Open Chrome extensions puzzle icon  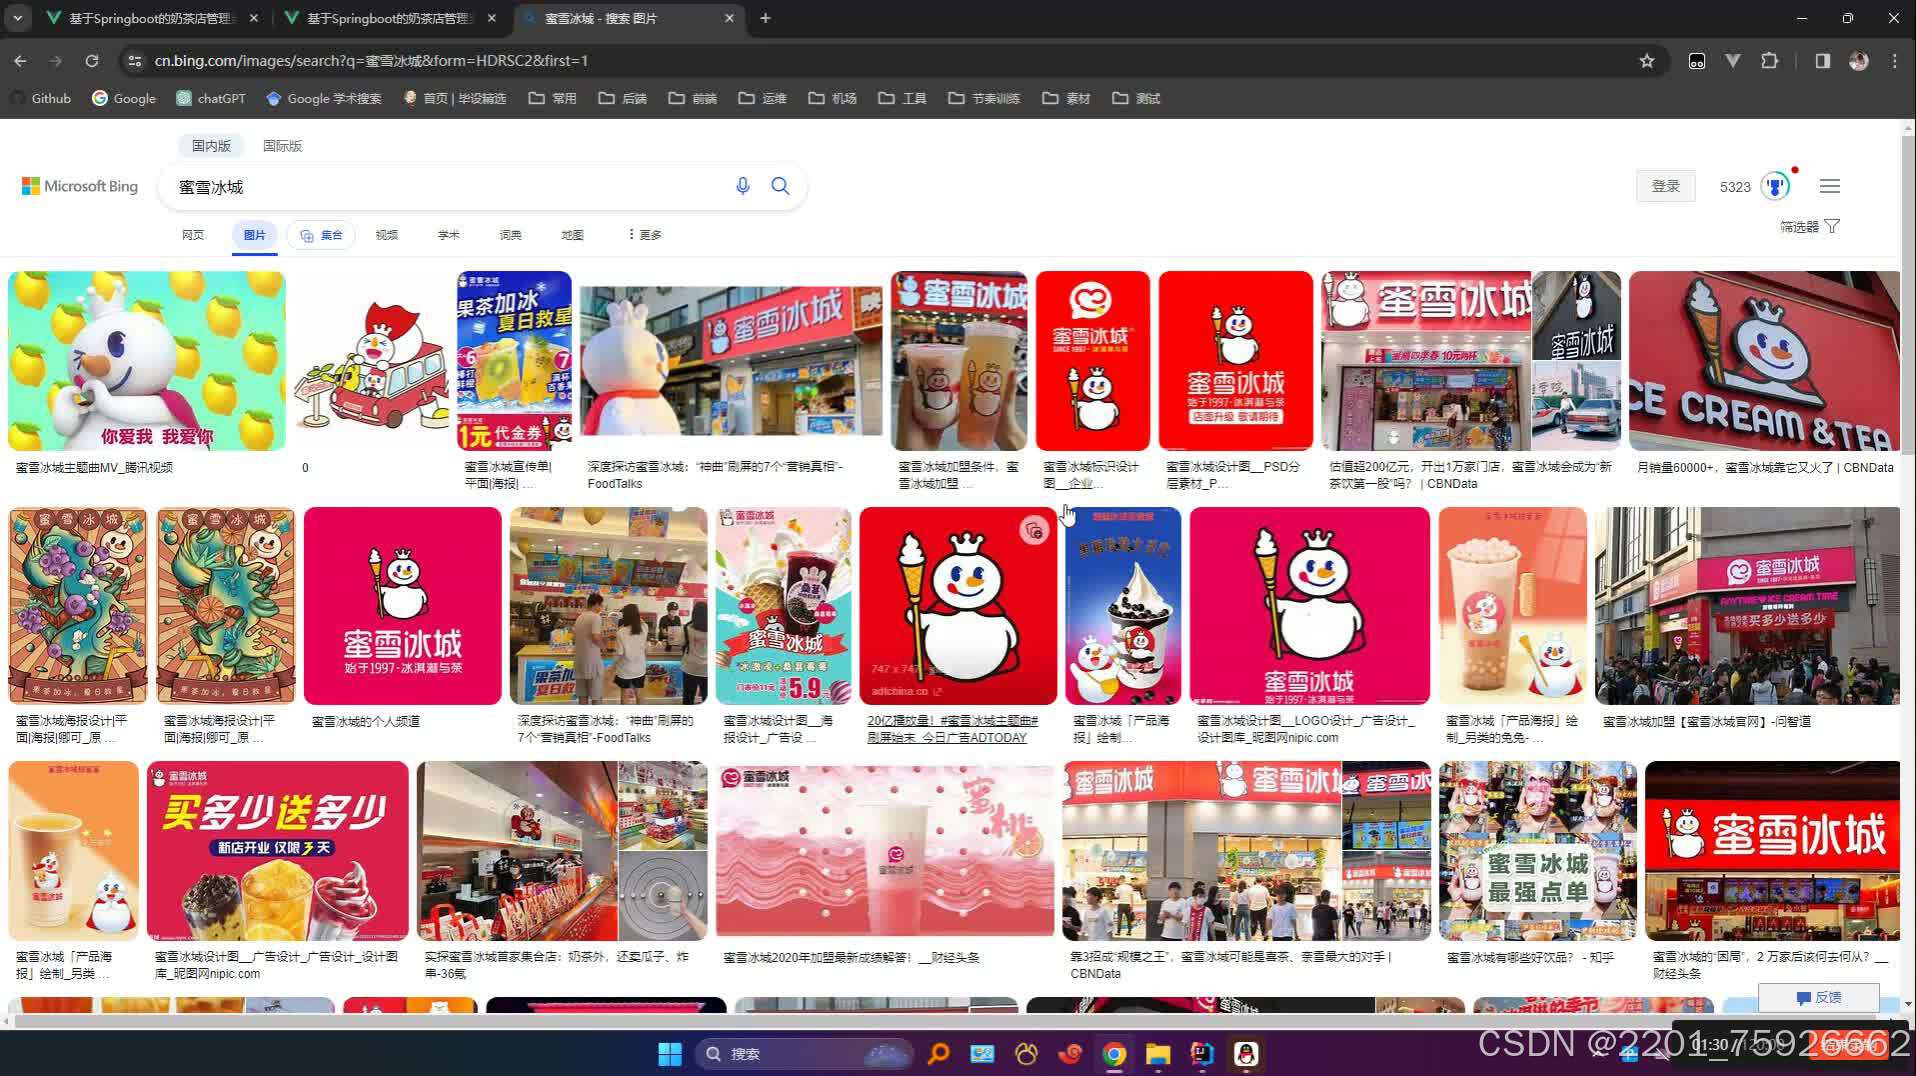(1769, 61)
